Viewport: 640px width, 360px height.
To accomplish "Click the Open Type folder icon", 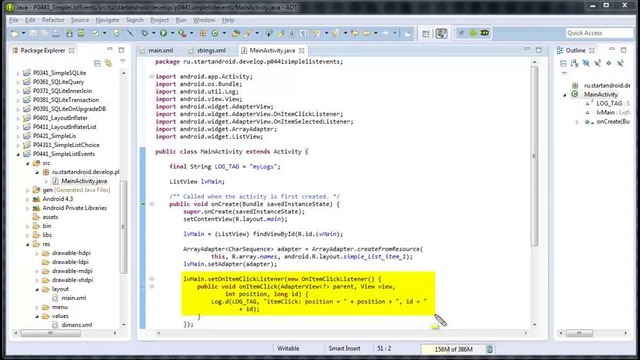I will point(236,33).
